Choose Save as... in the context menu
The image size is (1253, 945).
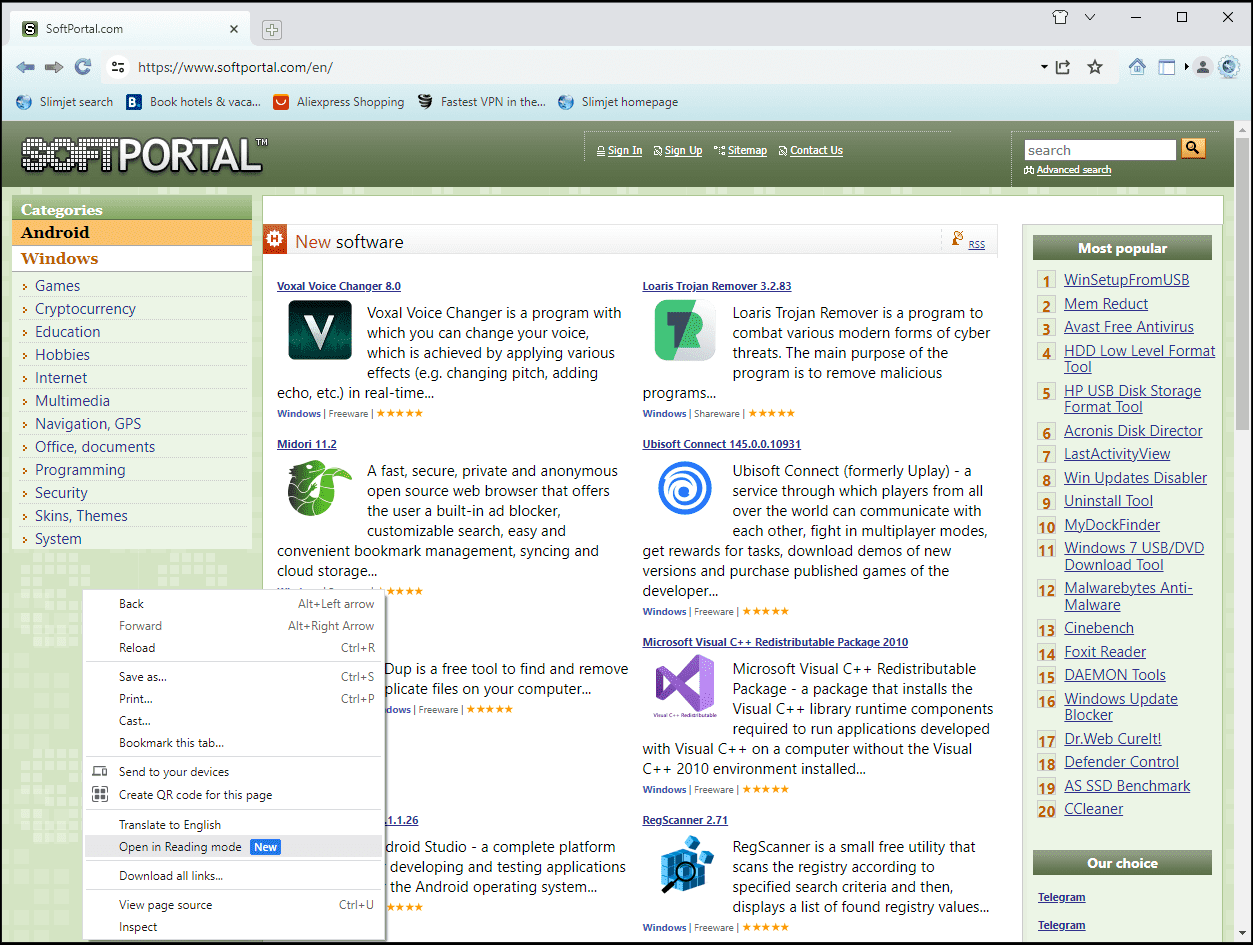[235, 677]
